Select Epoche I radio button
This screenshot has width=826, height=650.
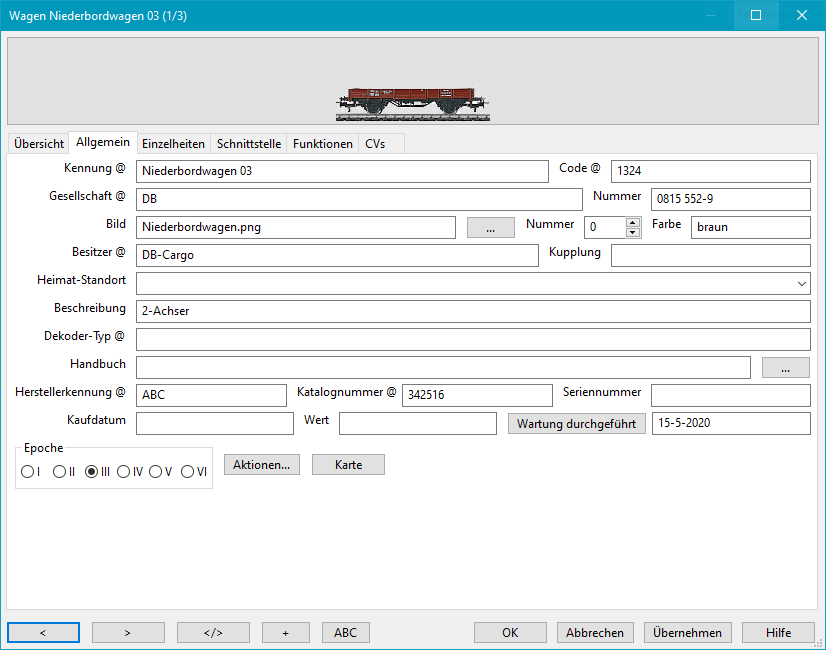[27, 472]
